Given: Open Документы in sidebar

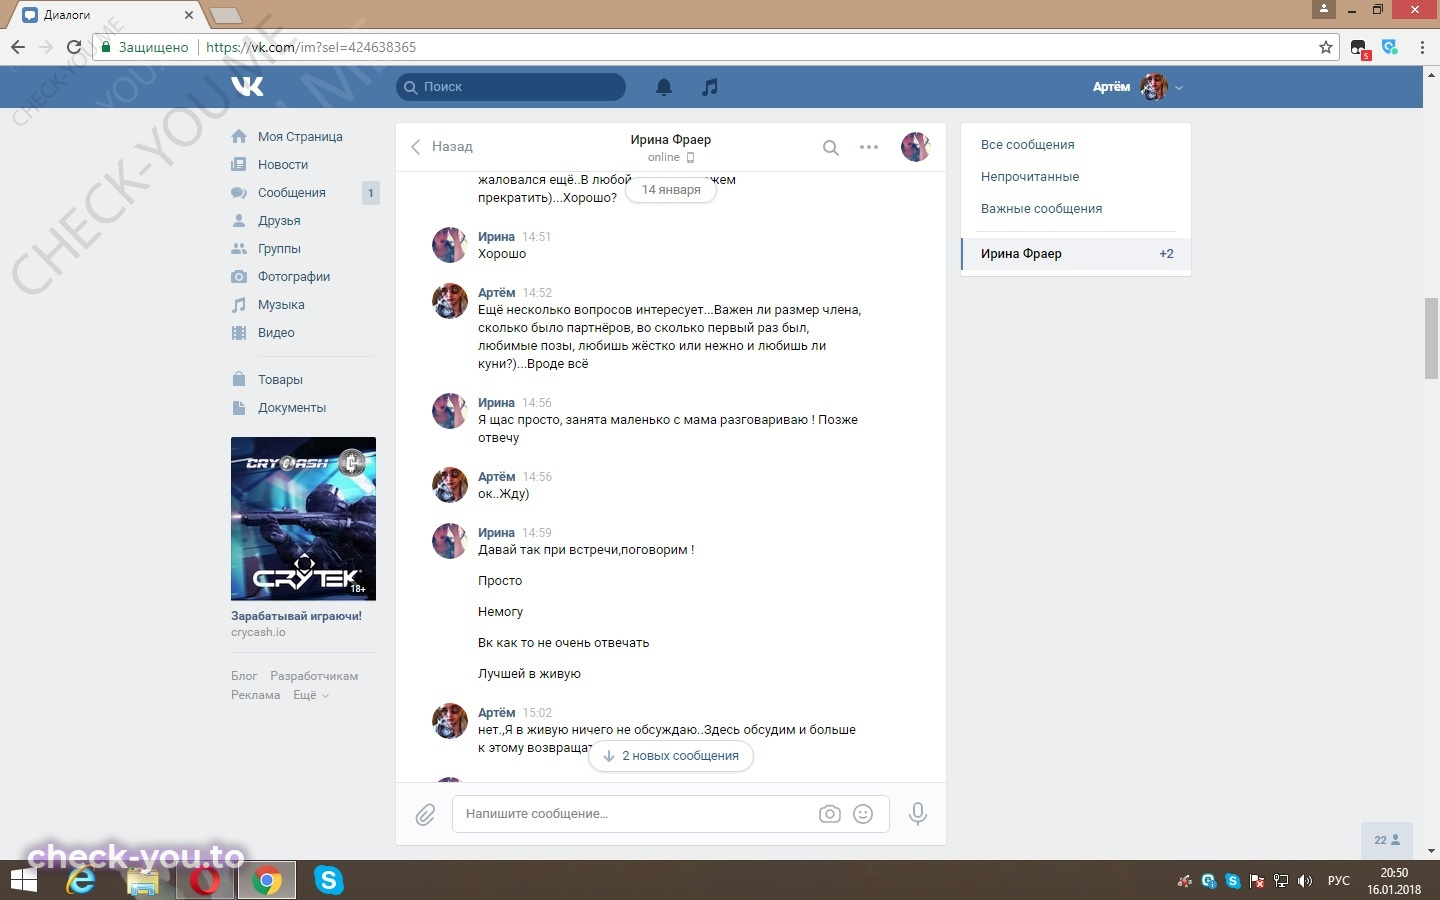Looking at the screenshot, I should pos(292,408).
